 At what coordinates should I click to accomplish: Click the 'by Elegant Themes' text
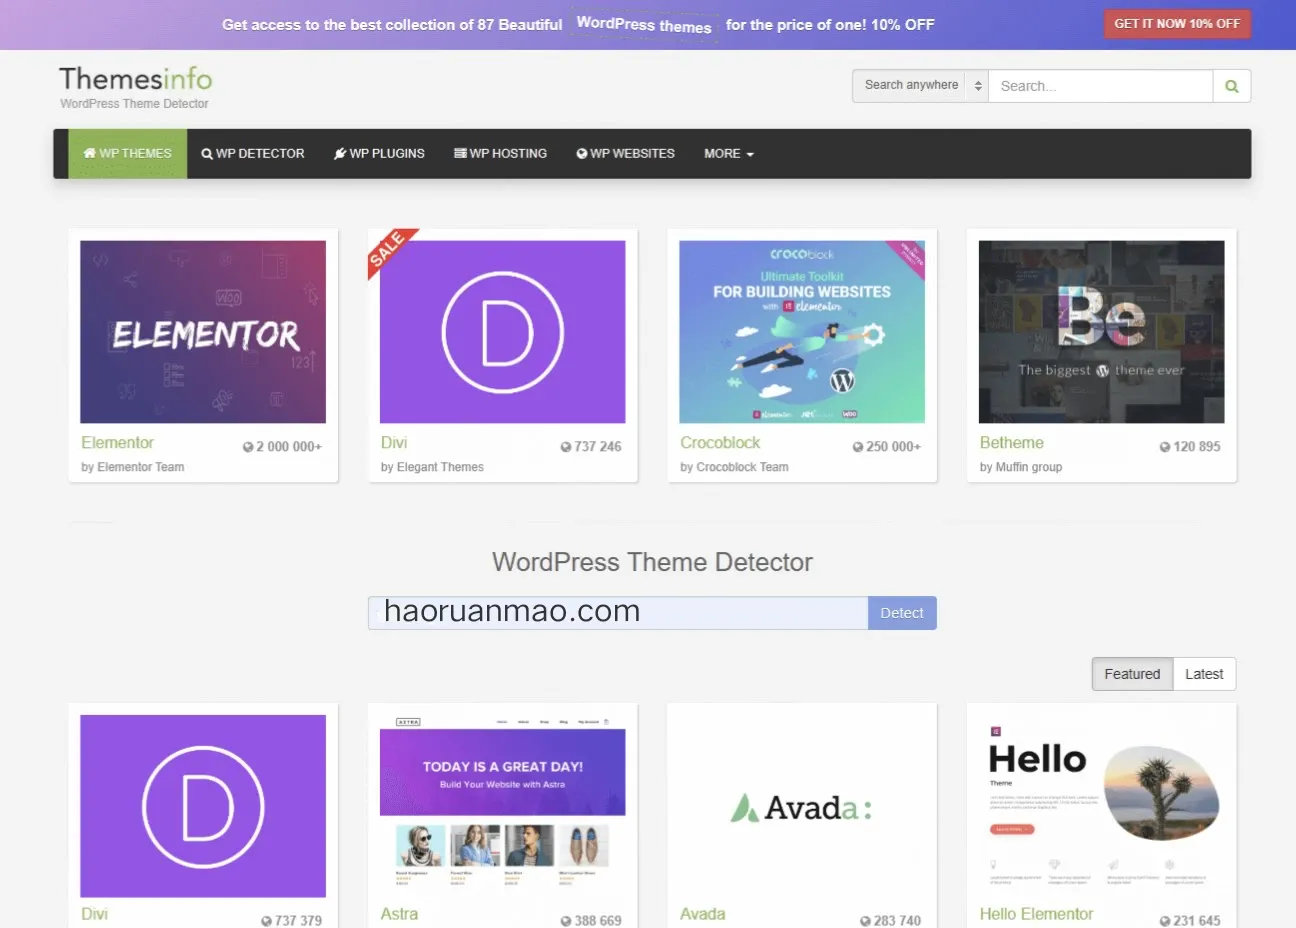click(432, 467)
